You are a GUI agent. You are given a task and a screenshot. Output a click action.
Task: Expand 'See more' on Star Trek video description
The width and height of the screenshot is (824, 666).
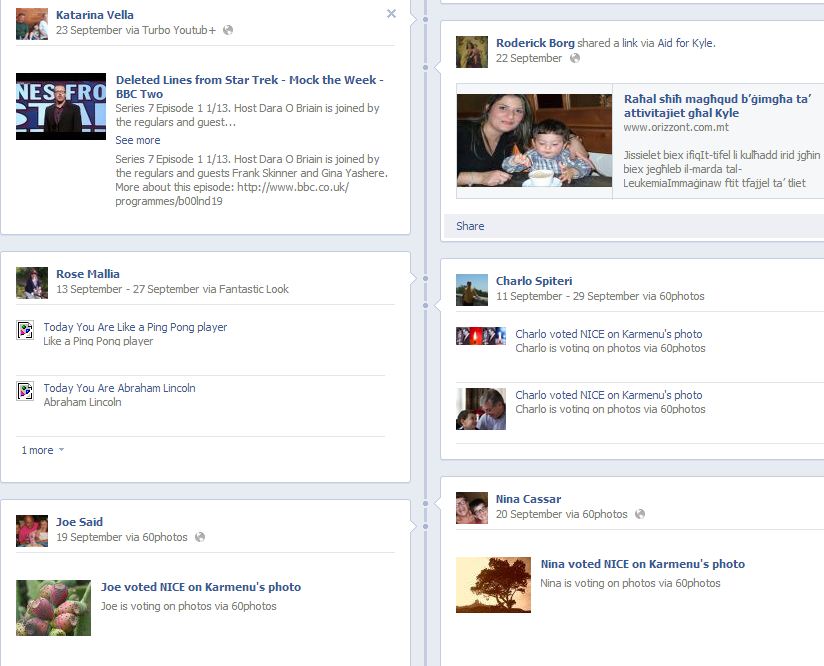coord(137,140)
